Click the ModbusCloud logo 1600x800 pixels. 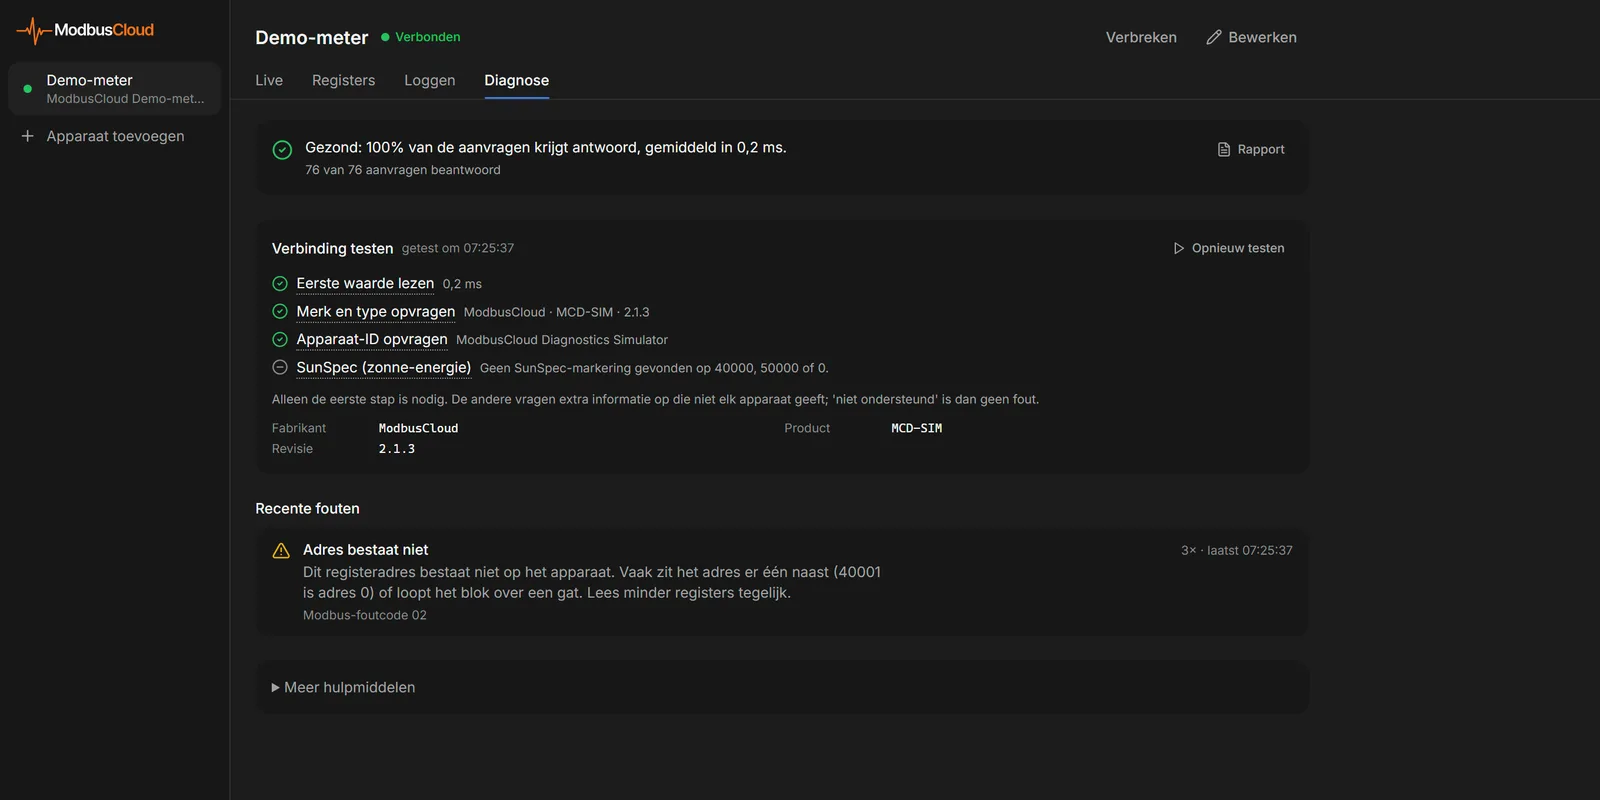coord(85,30)
